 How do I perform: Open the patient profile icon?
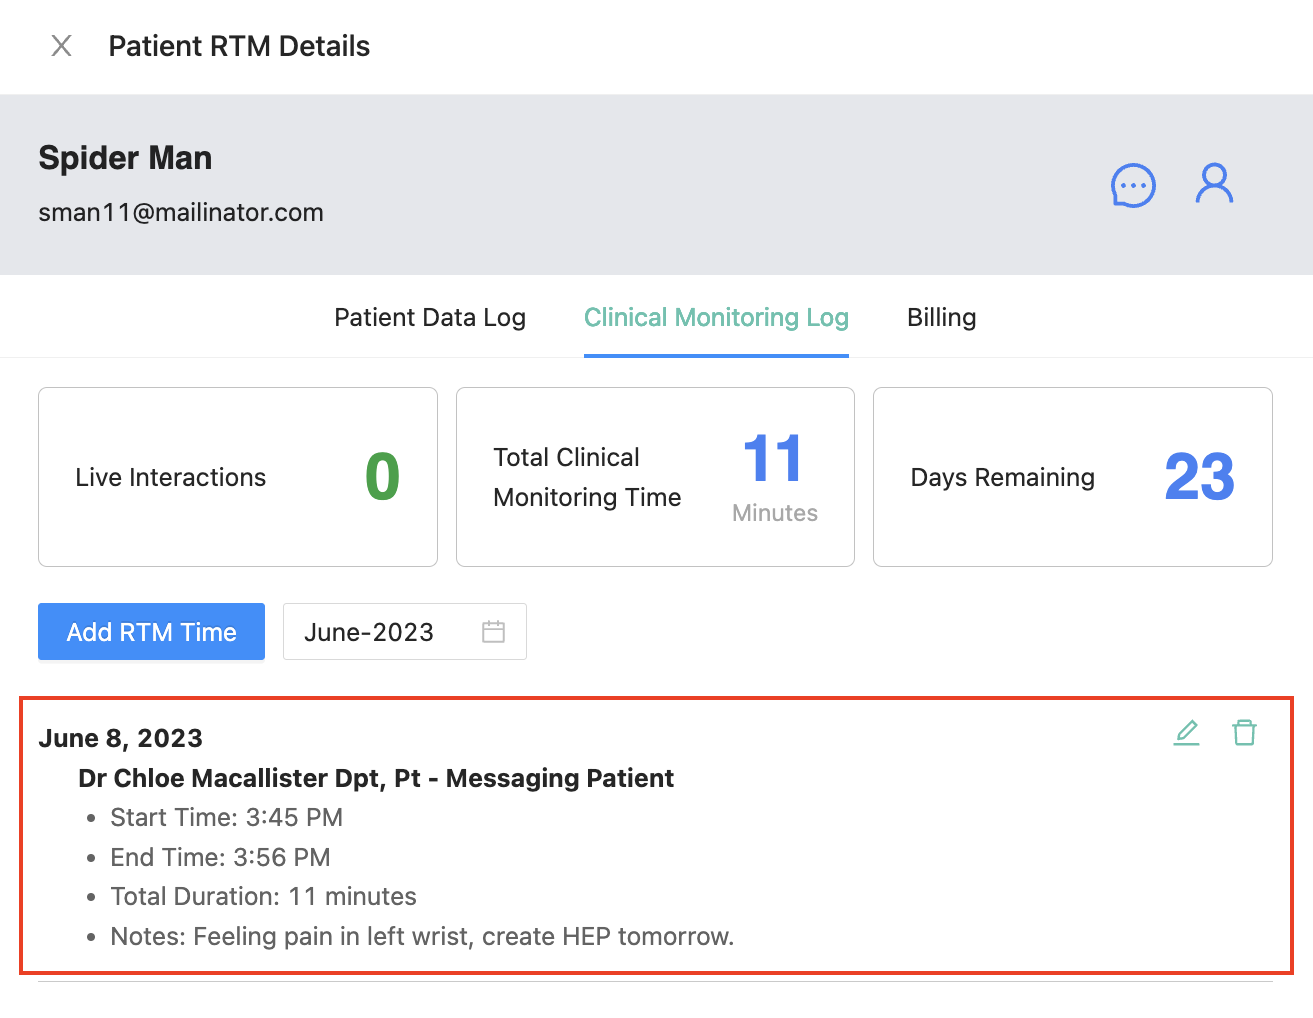[1214, 184]
